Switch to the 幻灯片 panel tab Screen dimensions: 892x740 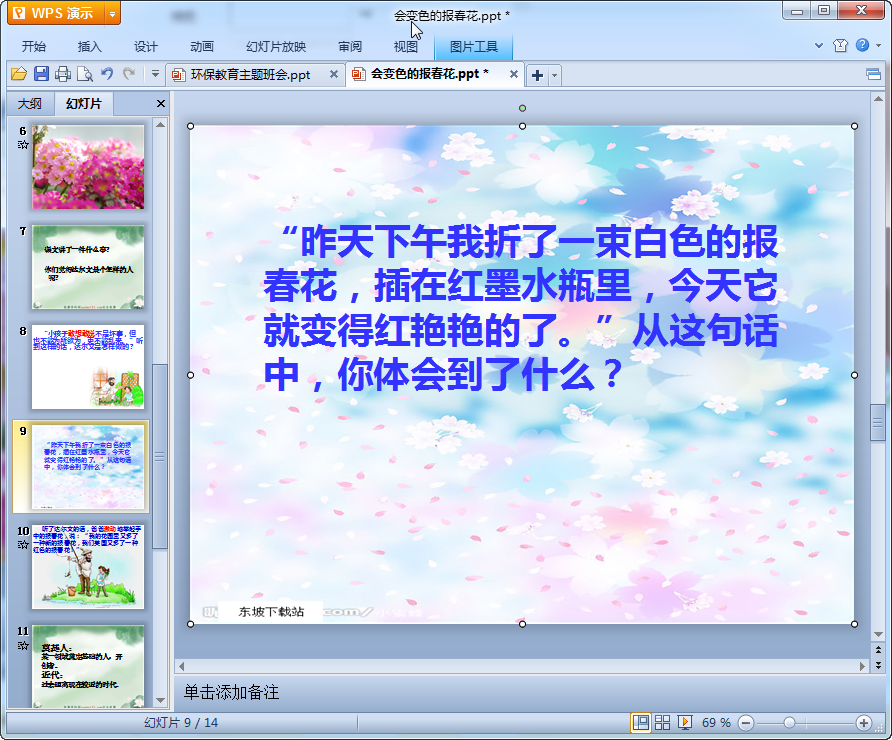[84, 104]
